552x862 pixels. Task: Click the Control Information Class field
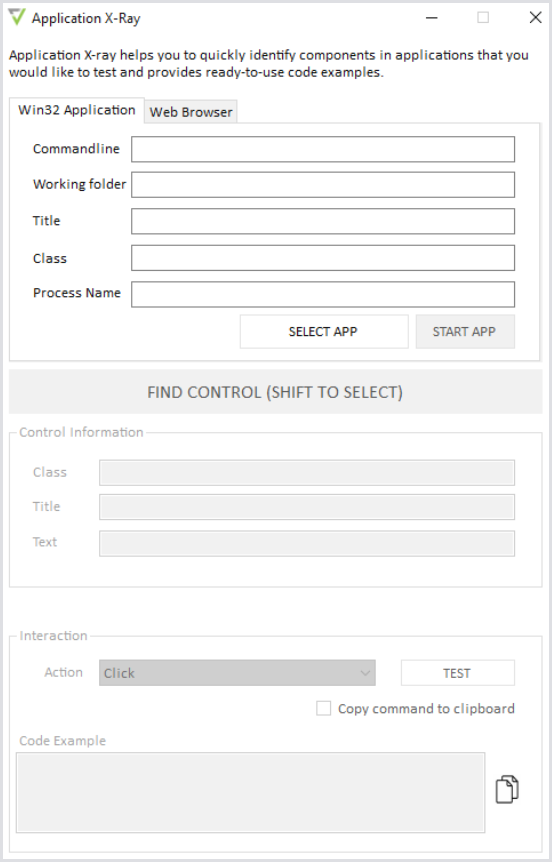point(307,473)
